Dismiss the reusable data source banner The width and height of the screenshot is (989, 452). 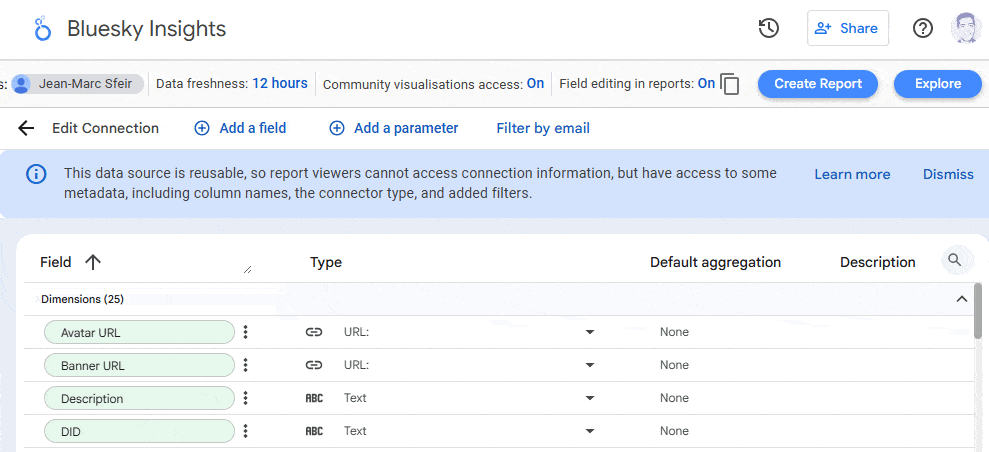click(x=949, y=175)
